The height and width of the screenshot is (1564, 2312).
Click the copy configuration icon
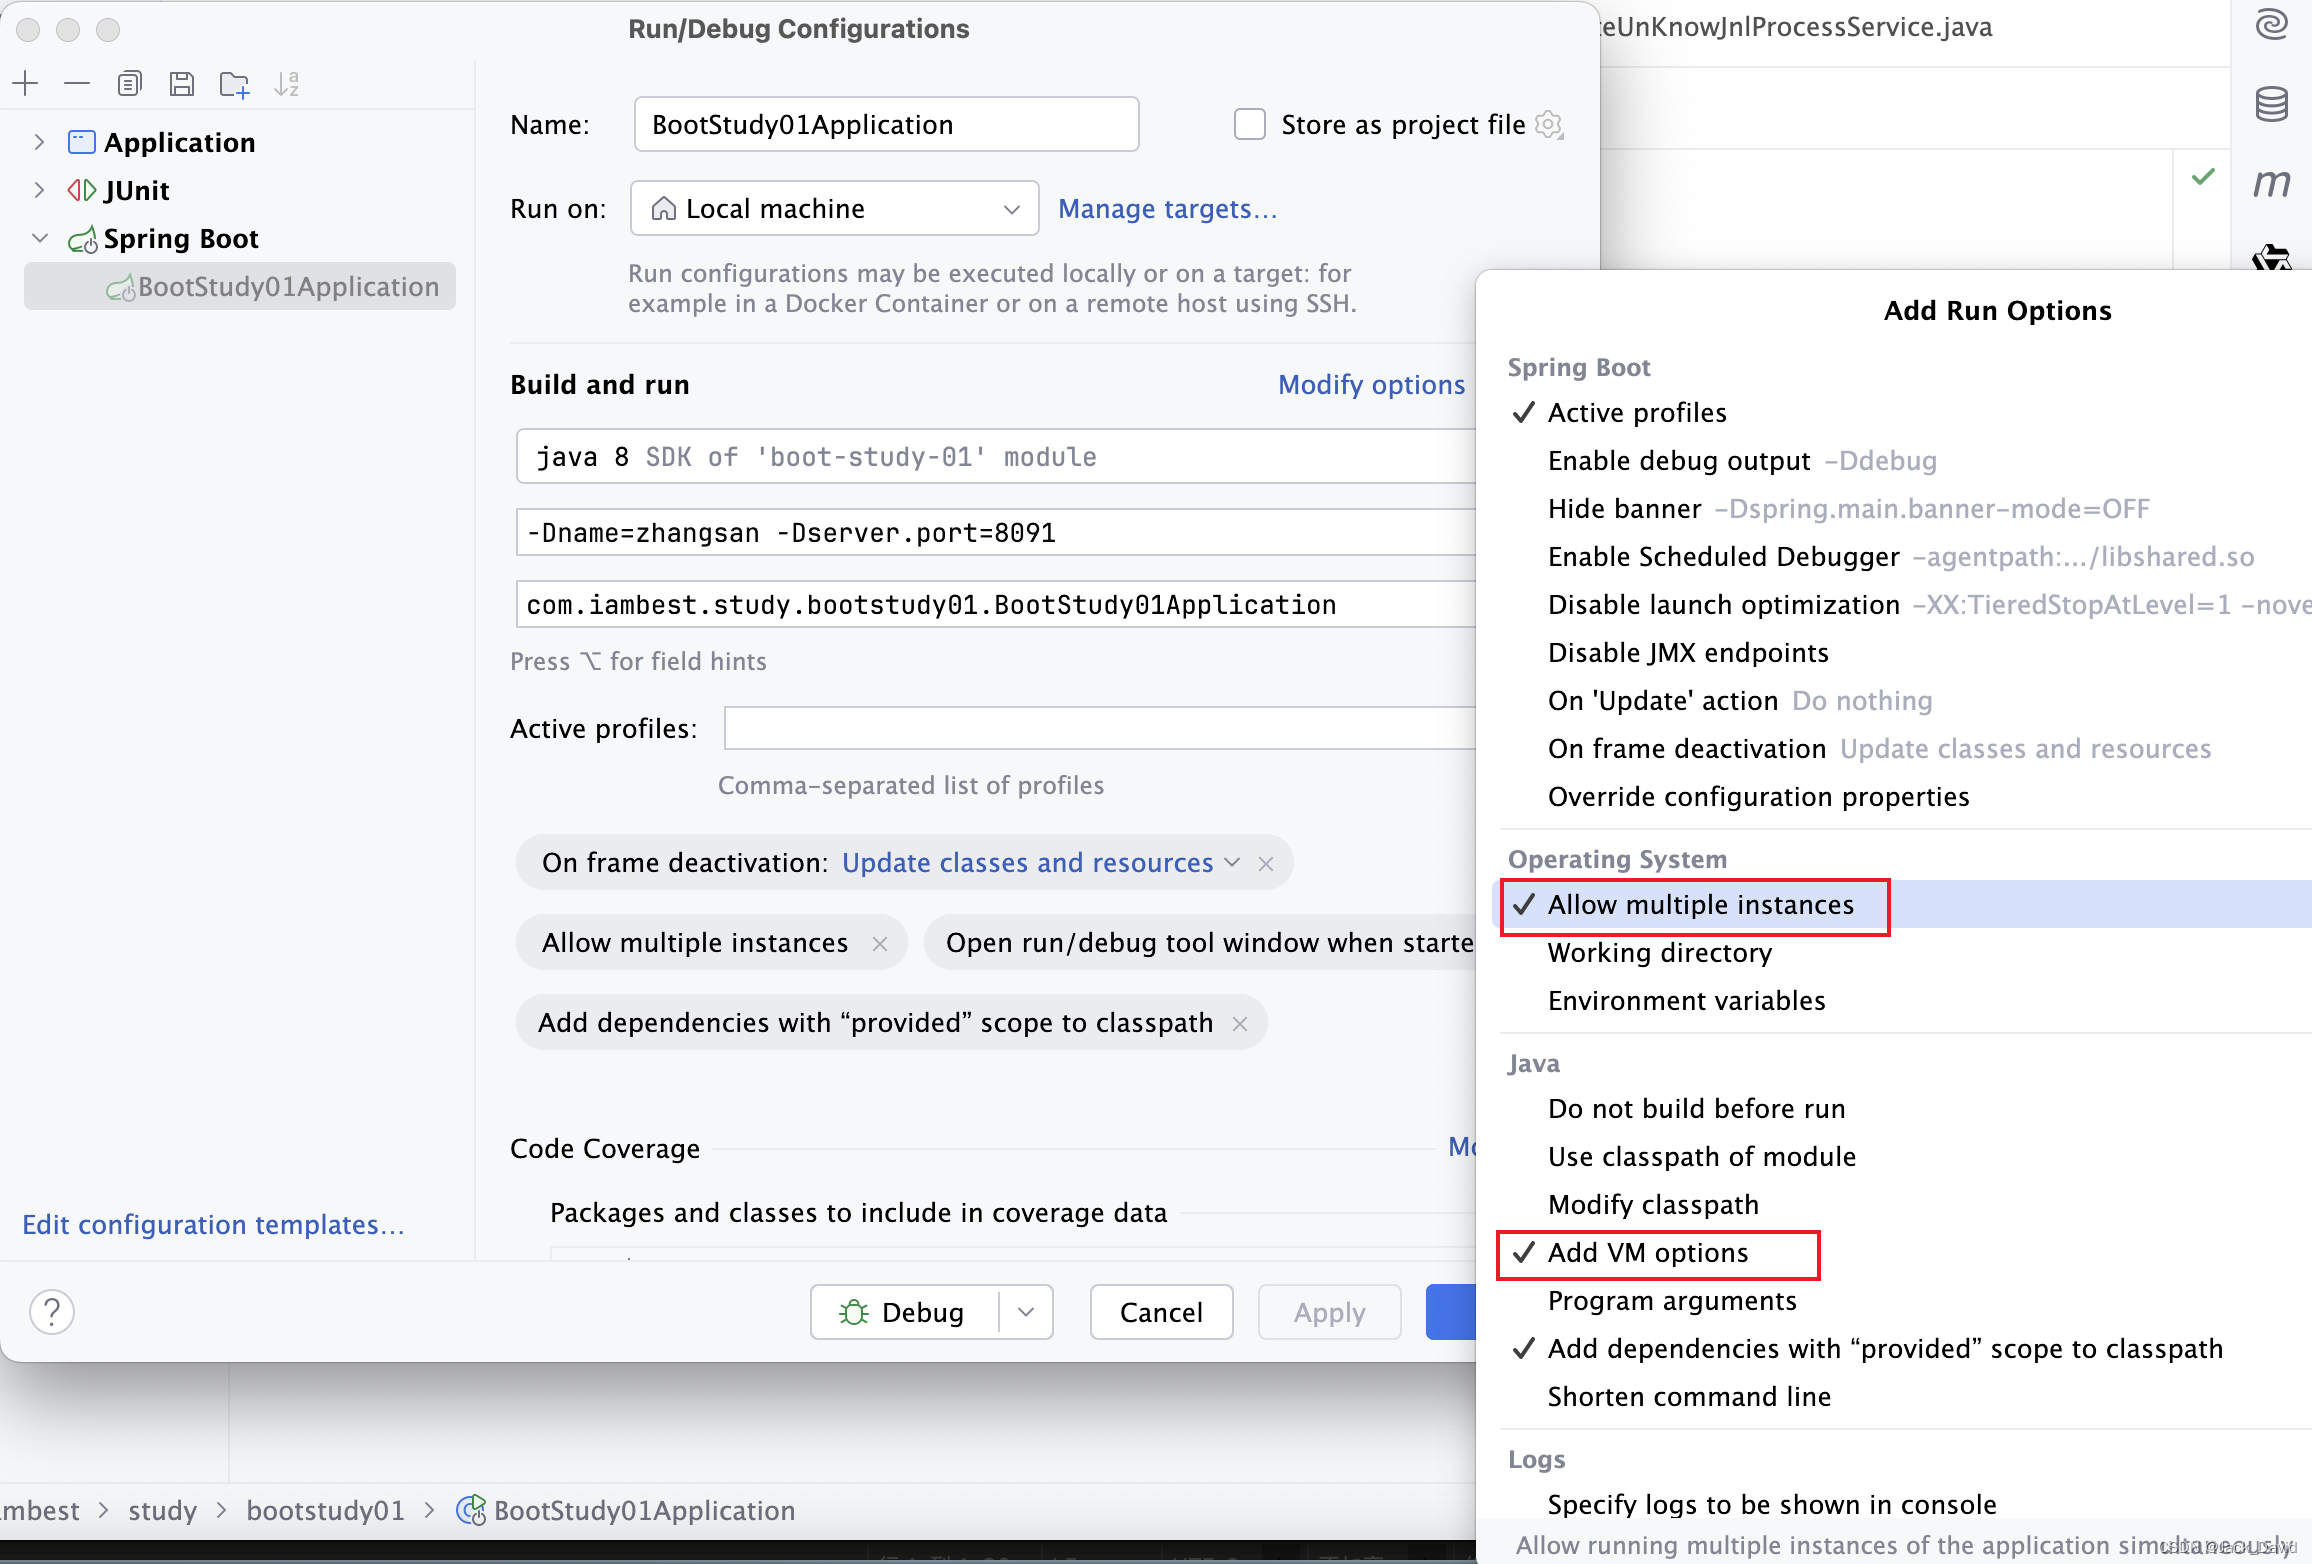pyautogui.click(x=131, y=82)
